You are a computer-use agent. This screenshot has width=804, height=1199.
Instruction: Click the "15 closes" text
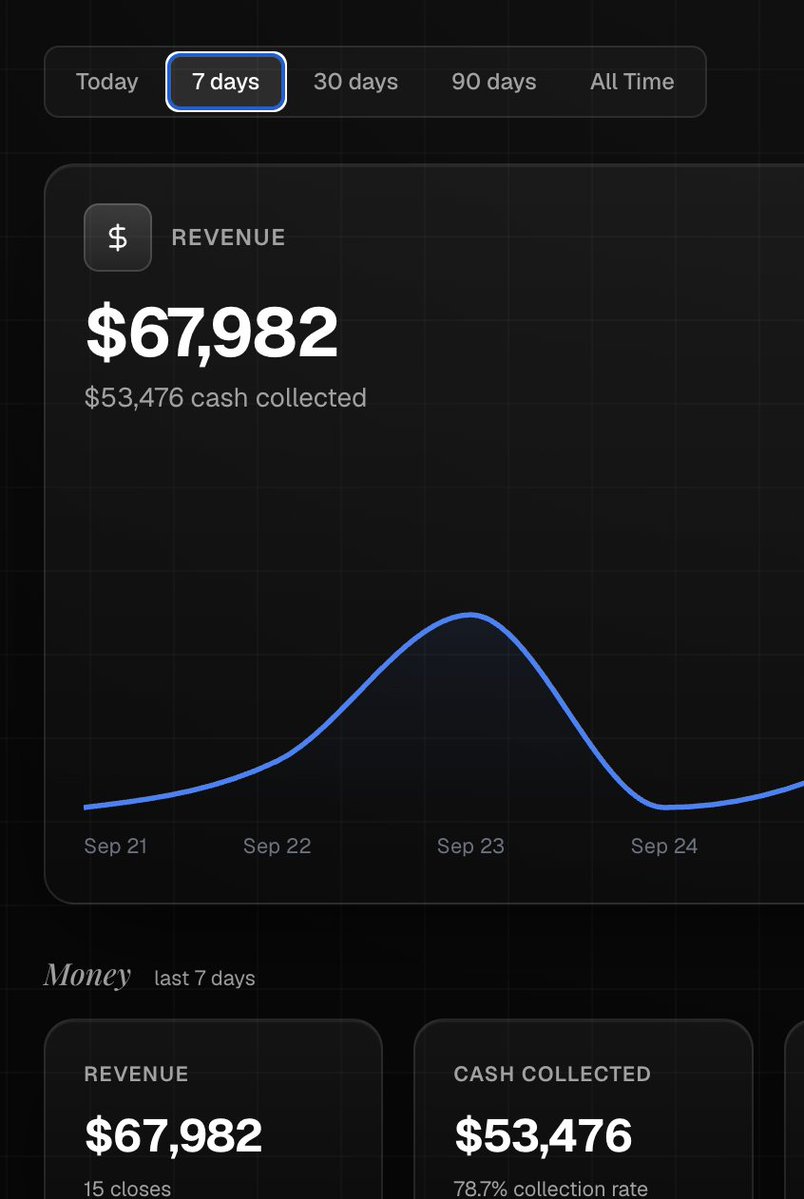click(128, 1189)
